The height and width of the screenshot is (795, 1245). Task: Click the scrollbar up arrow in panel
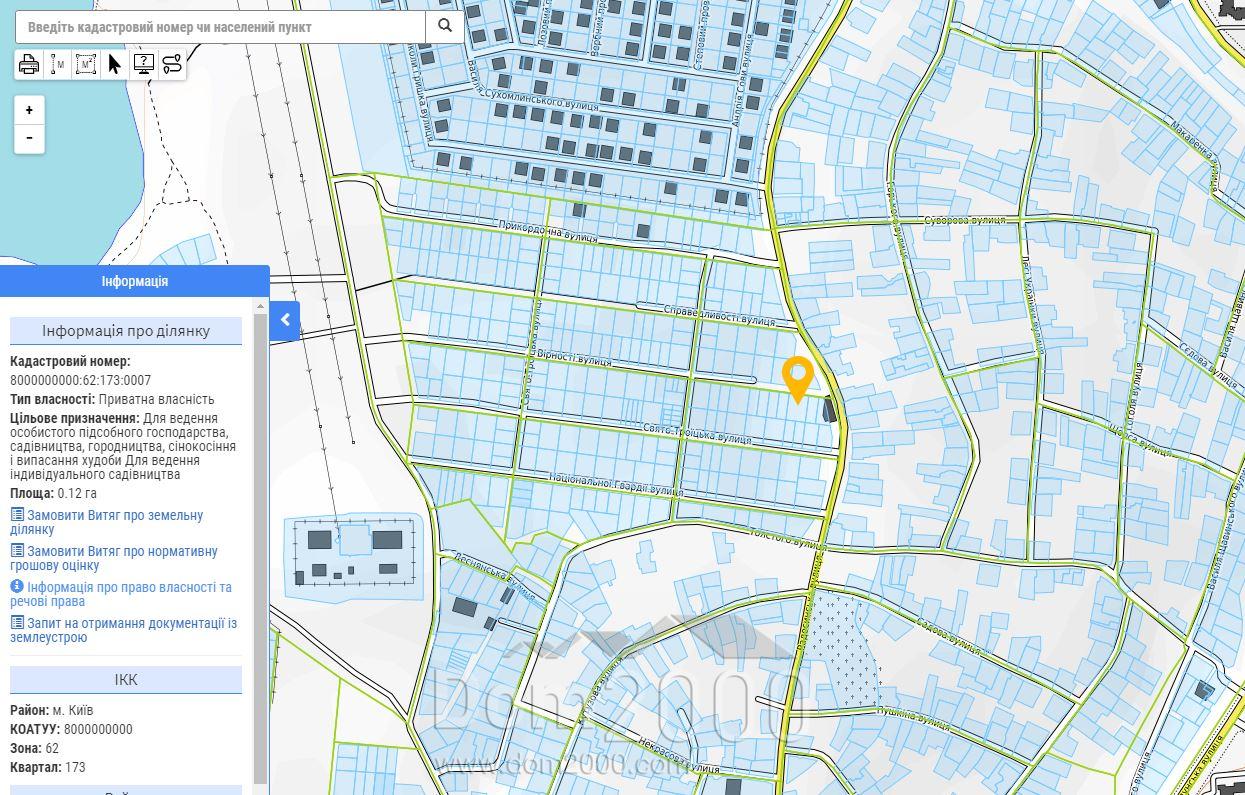(261, 306)
